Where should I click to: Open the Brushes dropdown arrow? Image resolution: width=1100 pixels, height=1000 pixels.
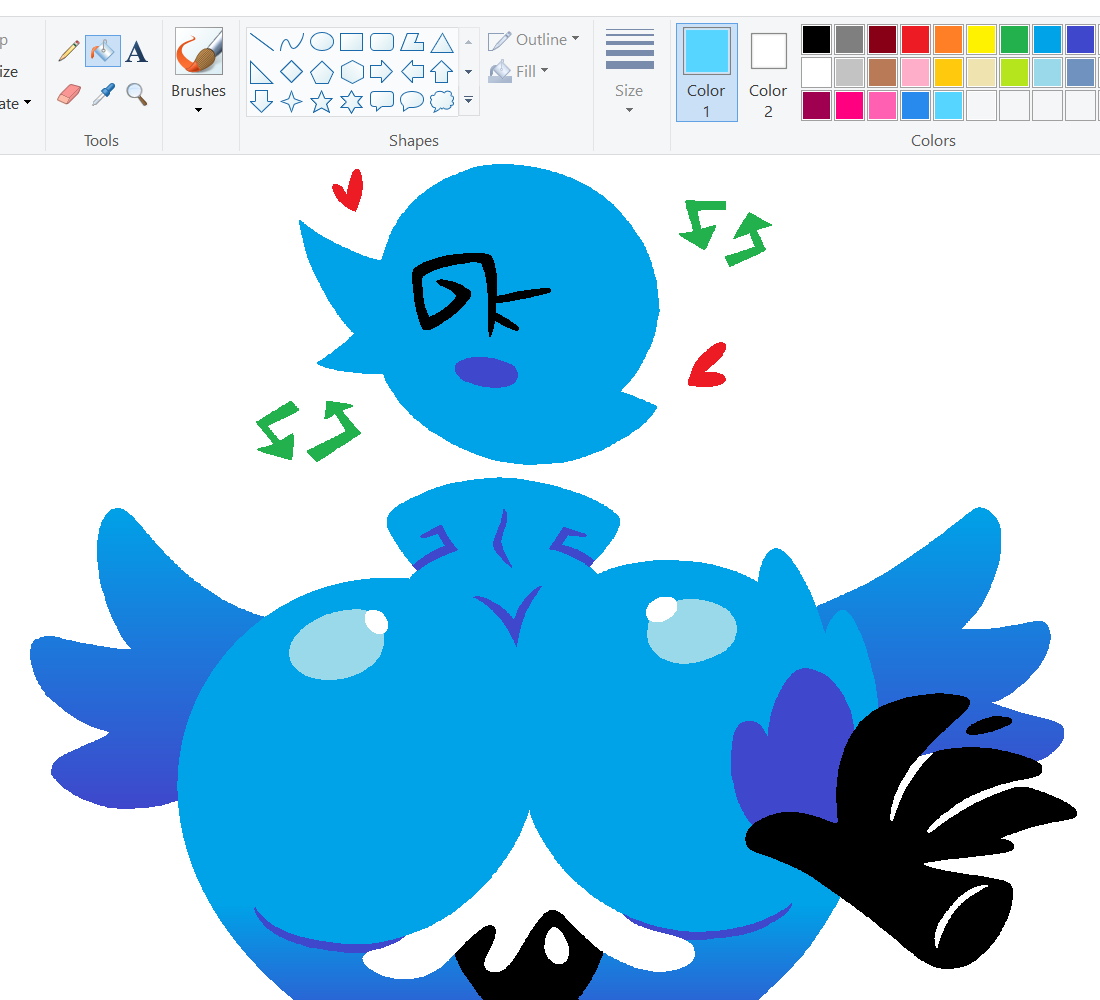click(199, 110)
